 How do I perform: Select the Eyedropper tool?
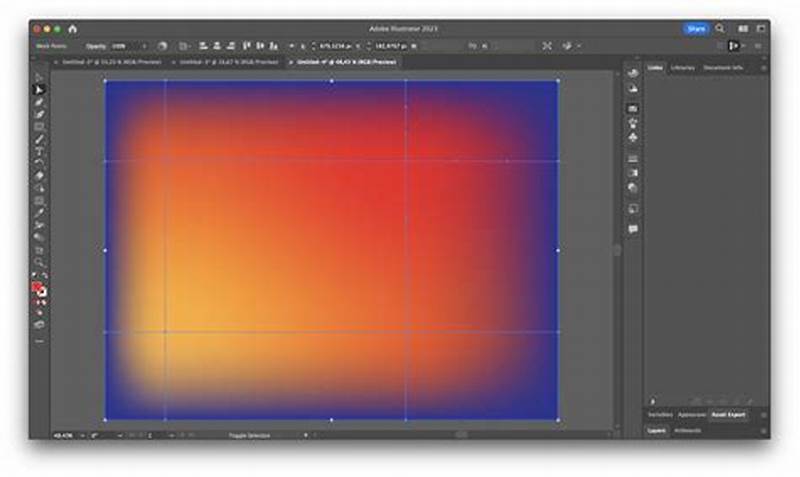39,213
